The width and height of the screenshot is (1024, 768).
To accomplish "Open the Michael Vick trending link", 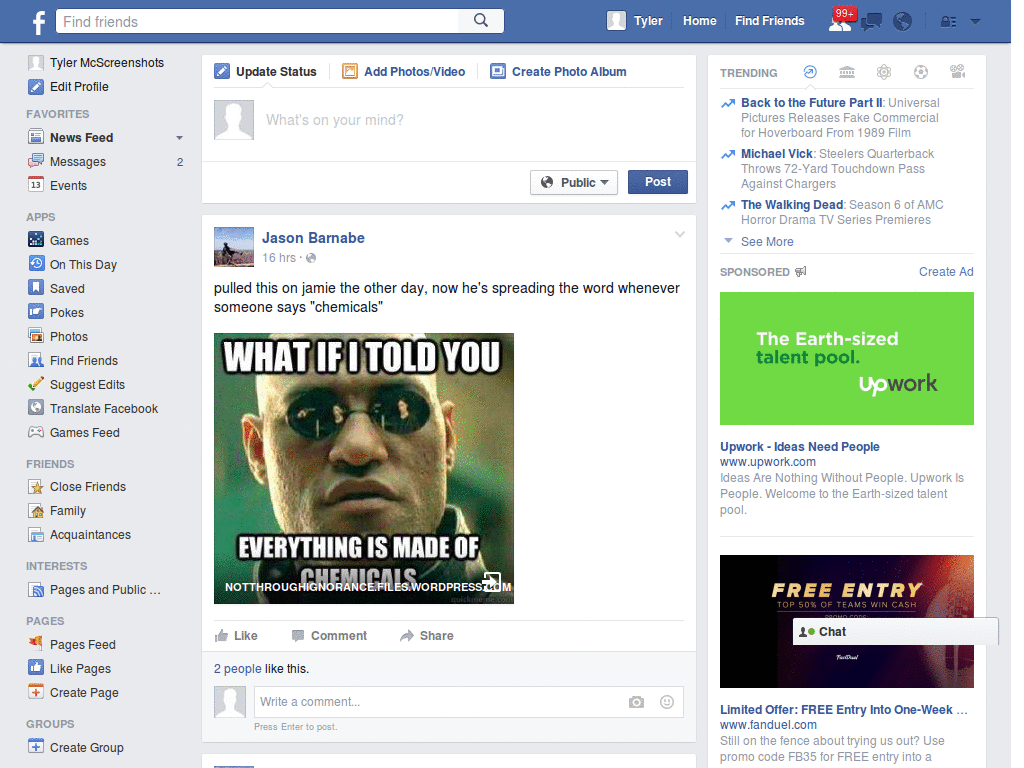I will 776,153.
